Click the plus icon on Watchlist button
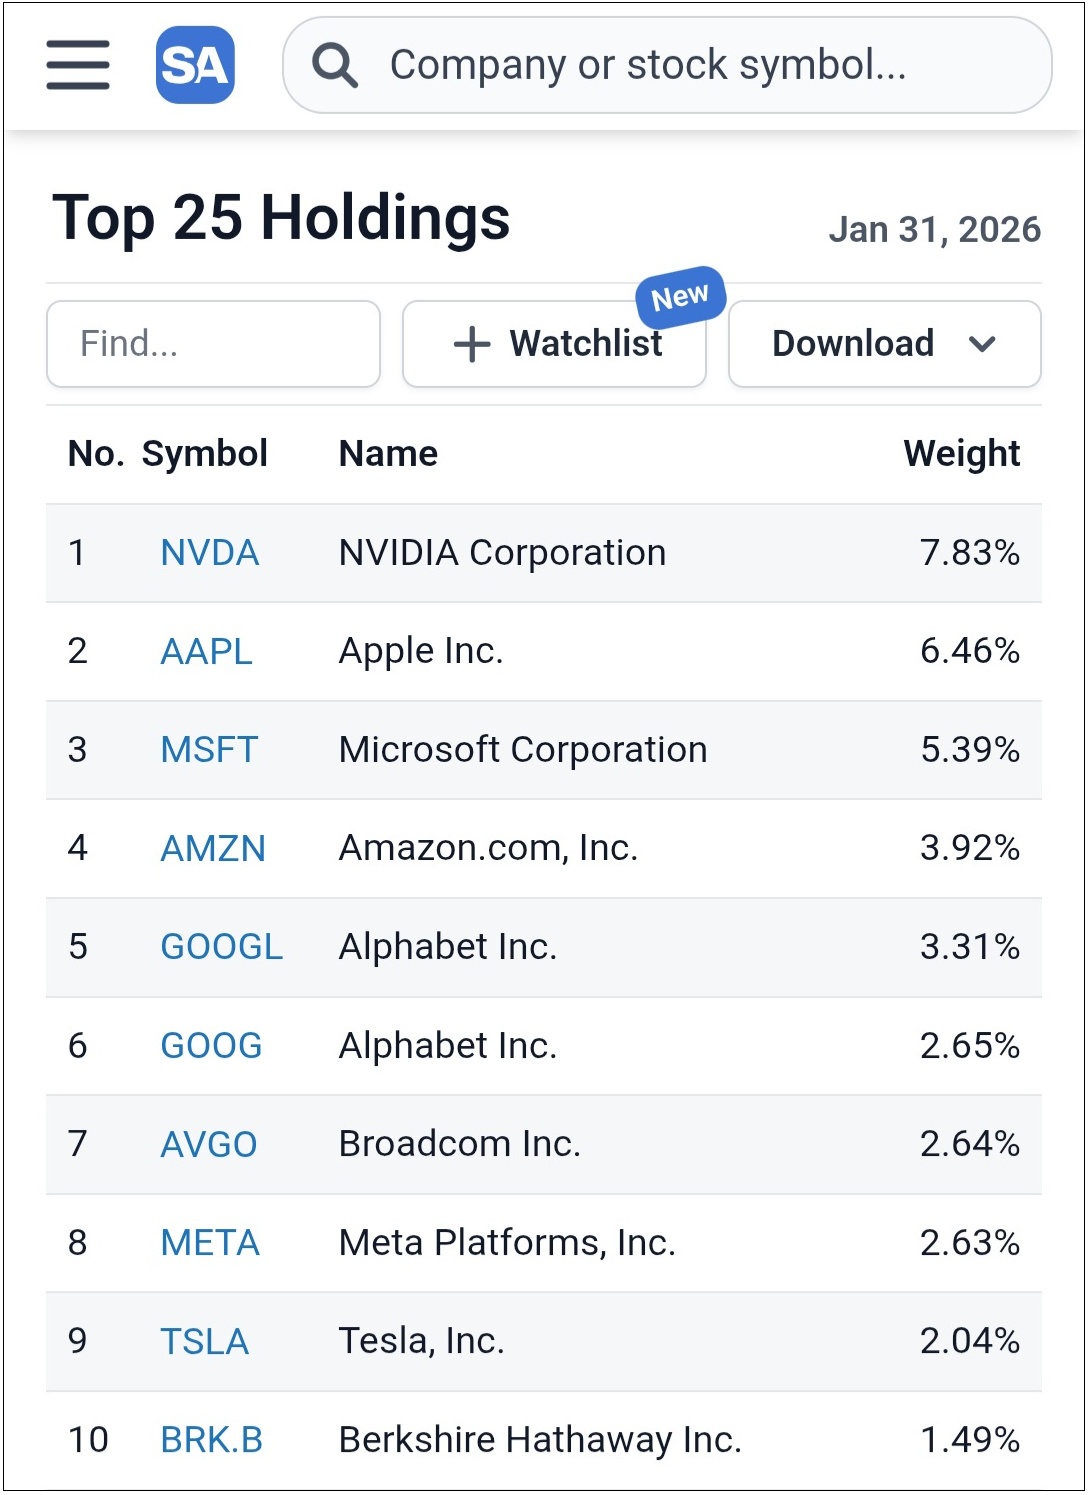This screenshot has height=1495, width=1088. click(472, 344)
